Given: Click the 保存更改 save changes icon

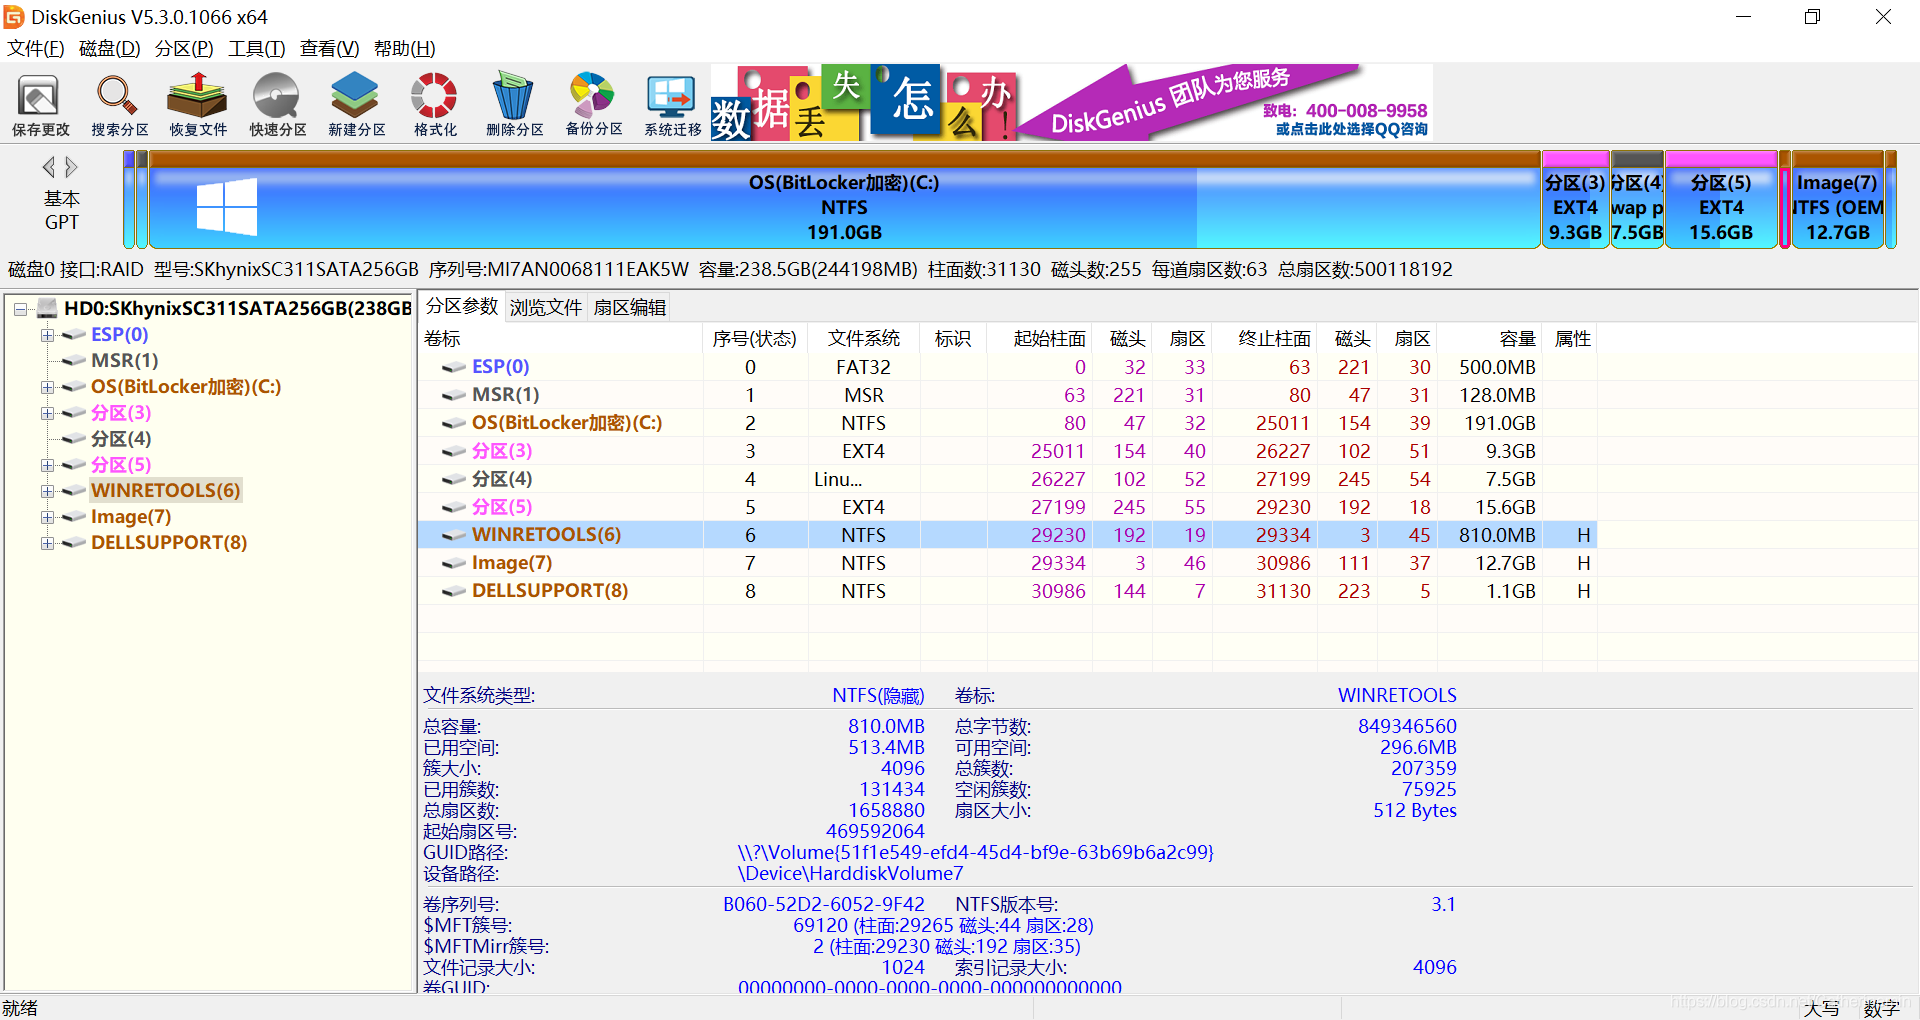Looking at the screenshot, I should [40, 104].
